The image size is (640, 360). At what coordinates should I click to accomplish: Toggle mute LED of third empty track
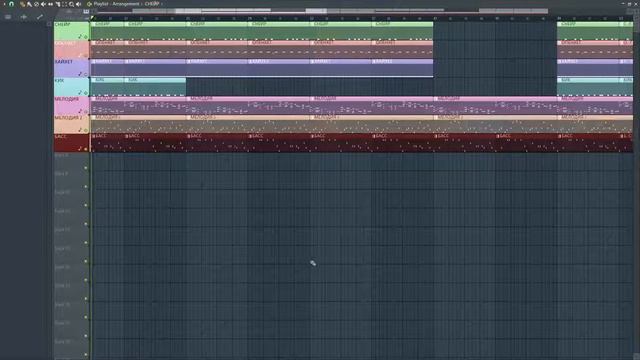click(86, 205)
